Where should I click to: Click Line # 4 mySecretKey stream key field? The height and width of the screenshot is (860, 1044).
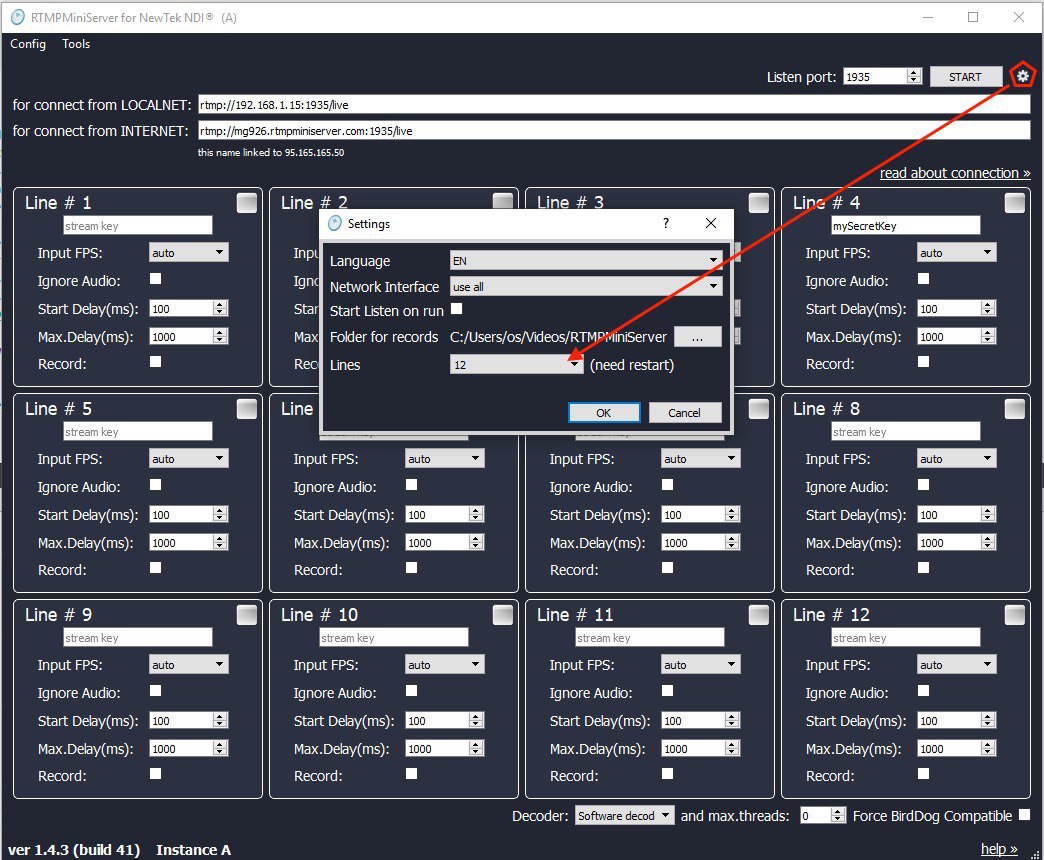906,226
